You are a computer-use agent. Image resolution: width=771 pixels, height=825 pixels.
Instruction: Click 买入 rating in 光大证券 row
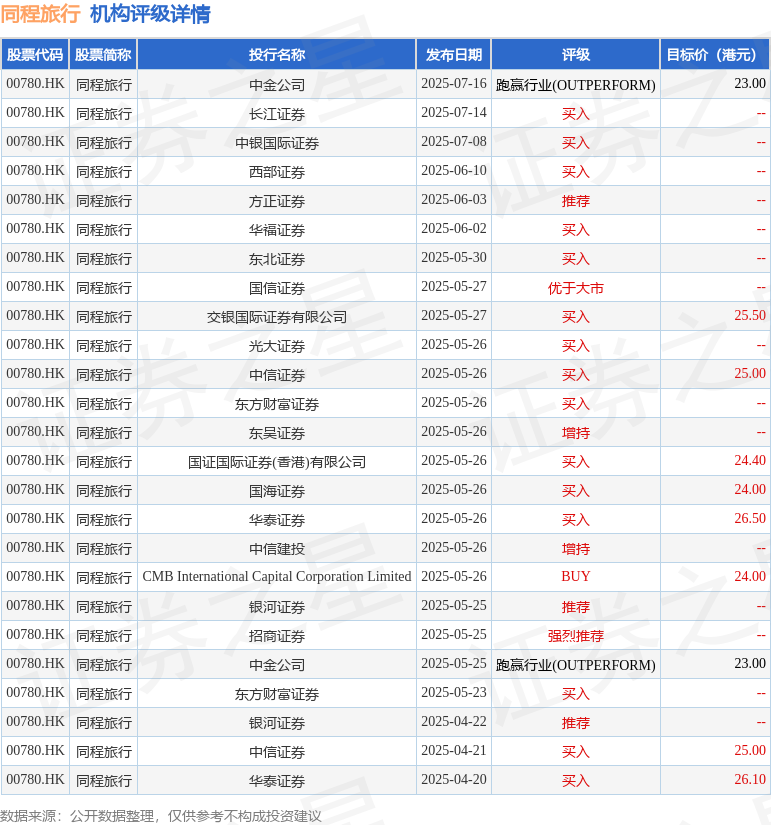[x=576, y=346]
